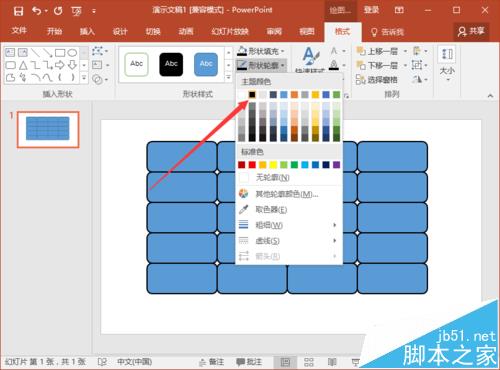Switch to the 动画 (Animations) tab

[186, 31]
